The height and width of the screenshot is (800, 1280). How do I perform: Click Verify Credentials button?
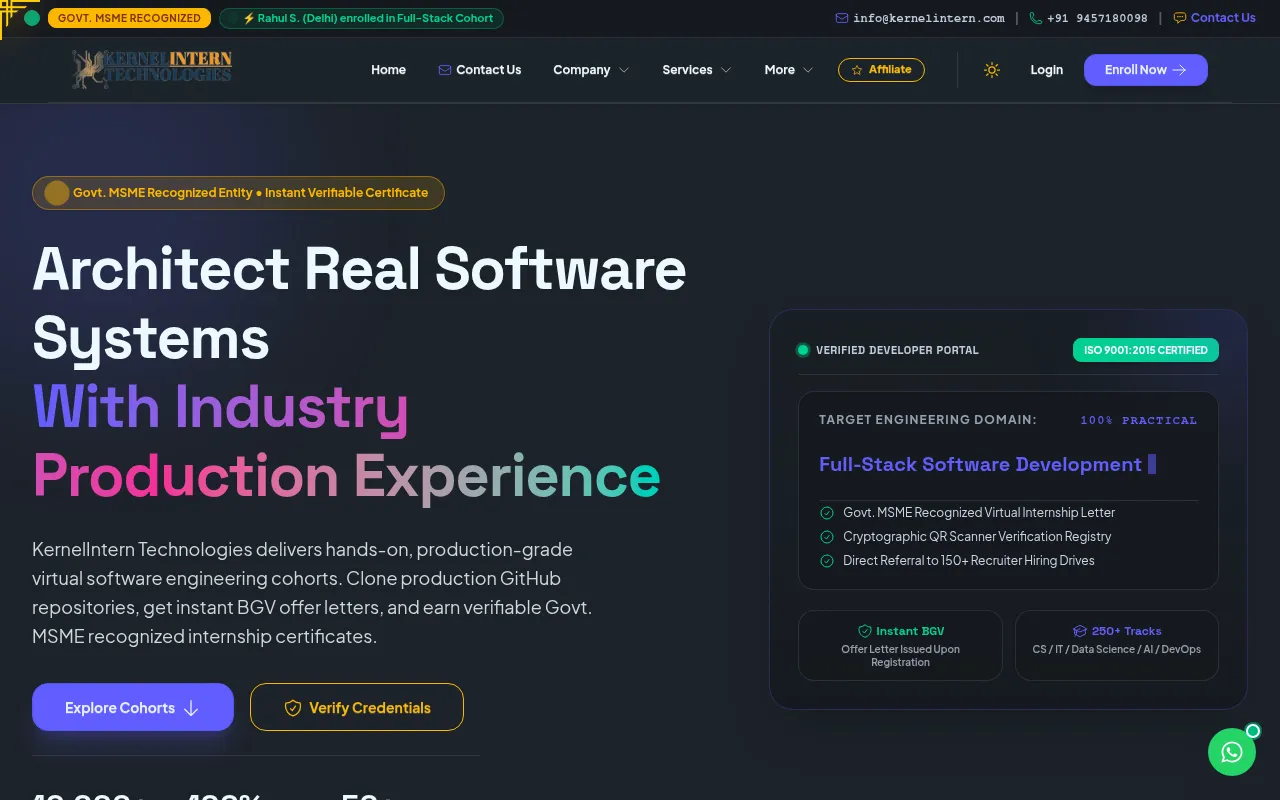click(357, 707)
